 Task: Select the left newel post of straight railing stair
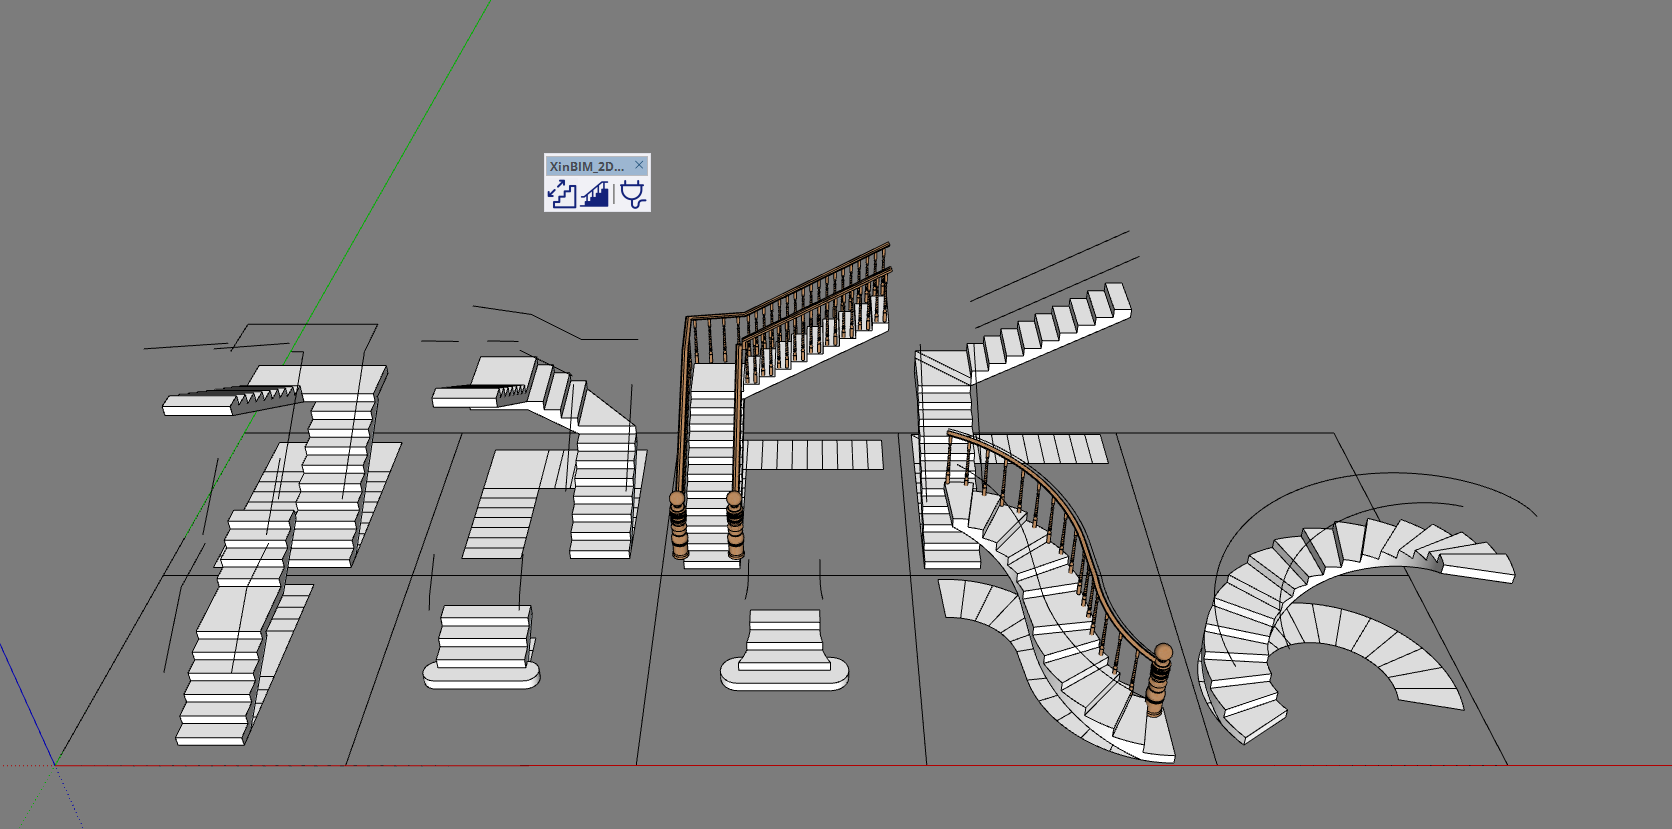pyautogui.click(x=678, y=525)
